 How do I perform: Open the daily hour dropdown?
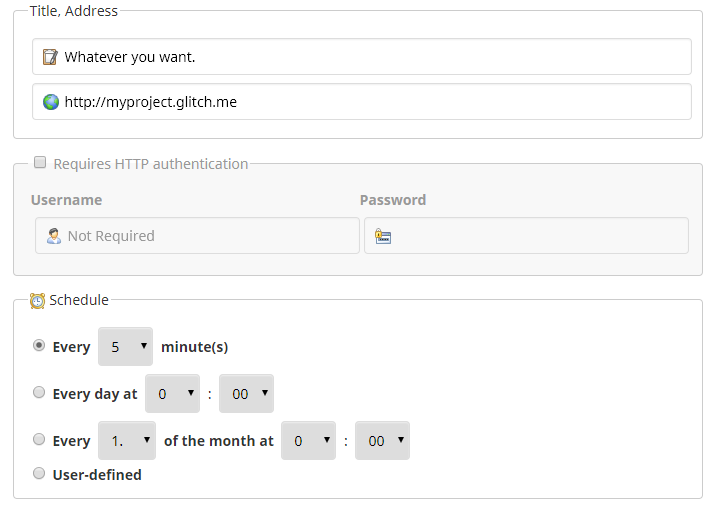(172, 394)
